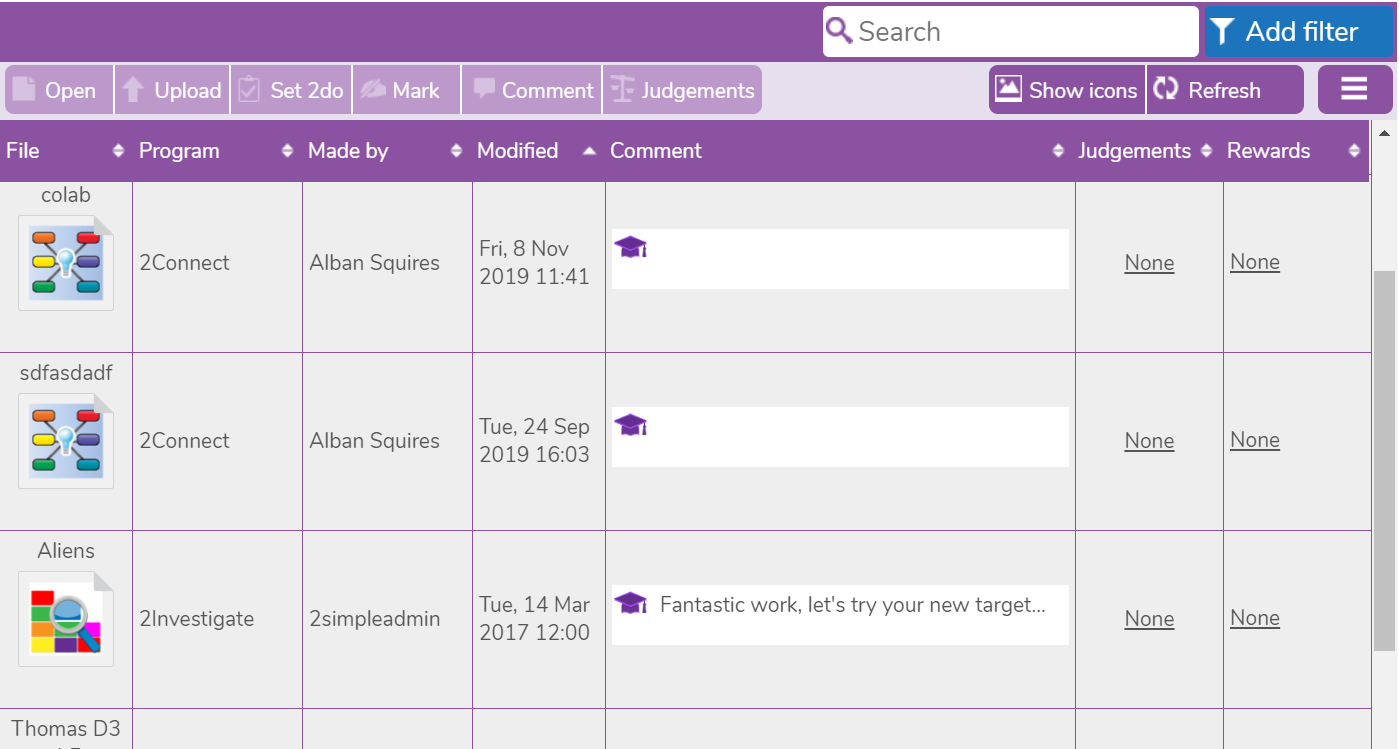Toggle Show icons view
Viewport: 1399px width, 749px height.
coord(1067,90)
